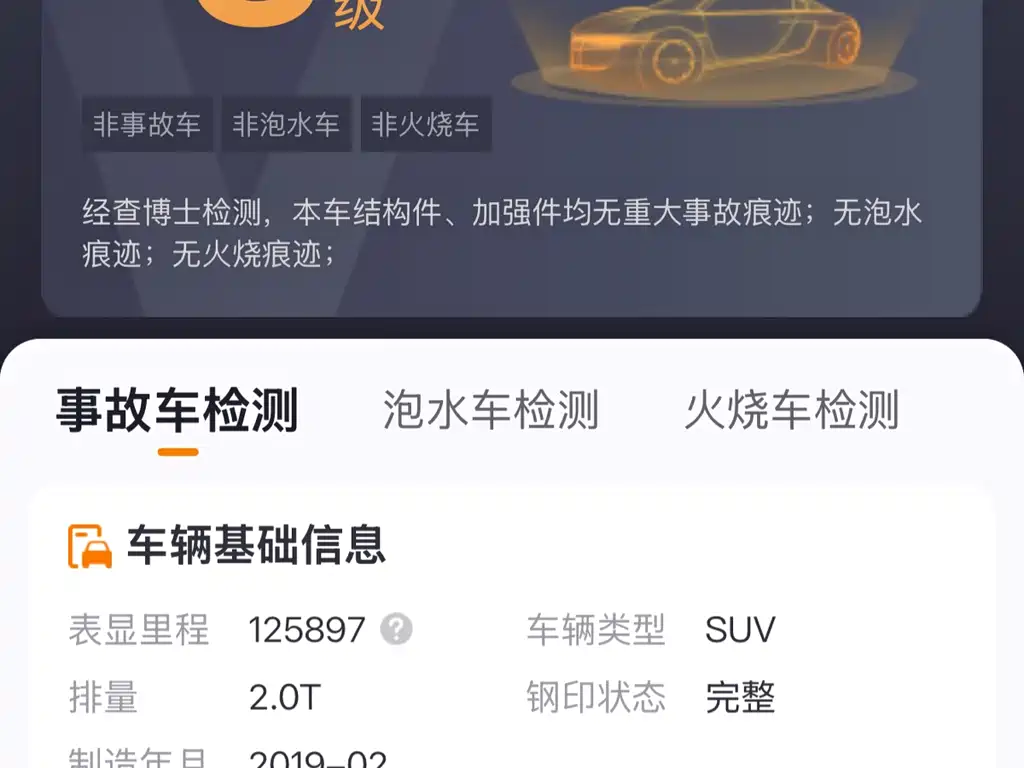Tap the orange grade badge at top

click(256, 12)
